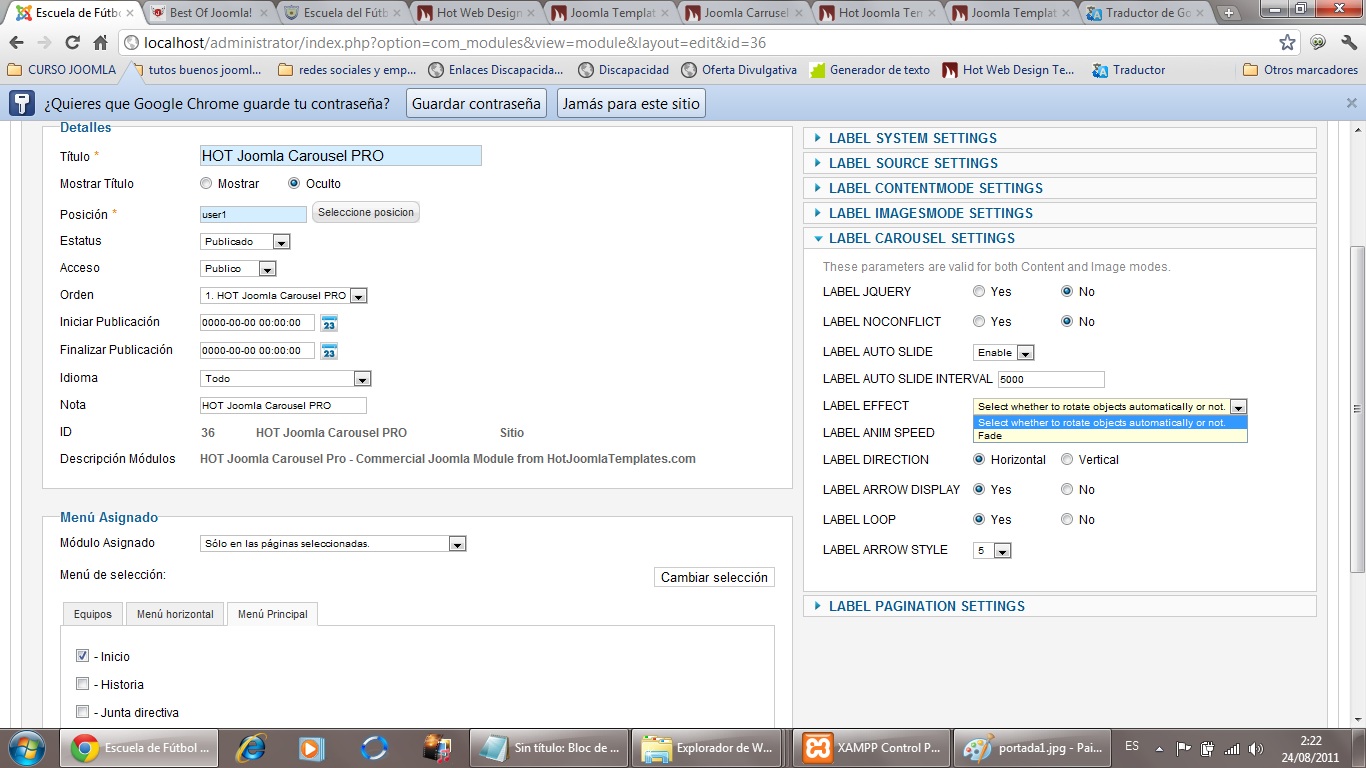This screenshot has width=1366, height=768.
Task: Switch to Joomla Carrusel browser tab
Action: coord(745,13)
